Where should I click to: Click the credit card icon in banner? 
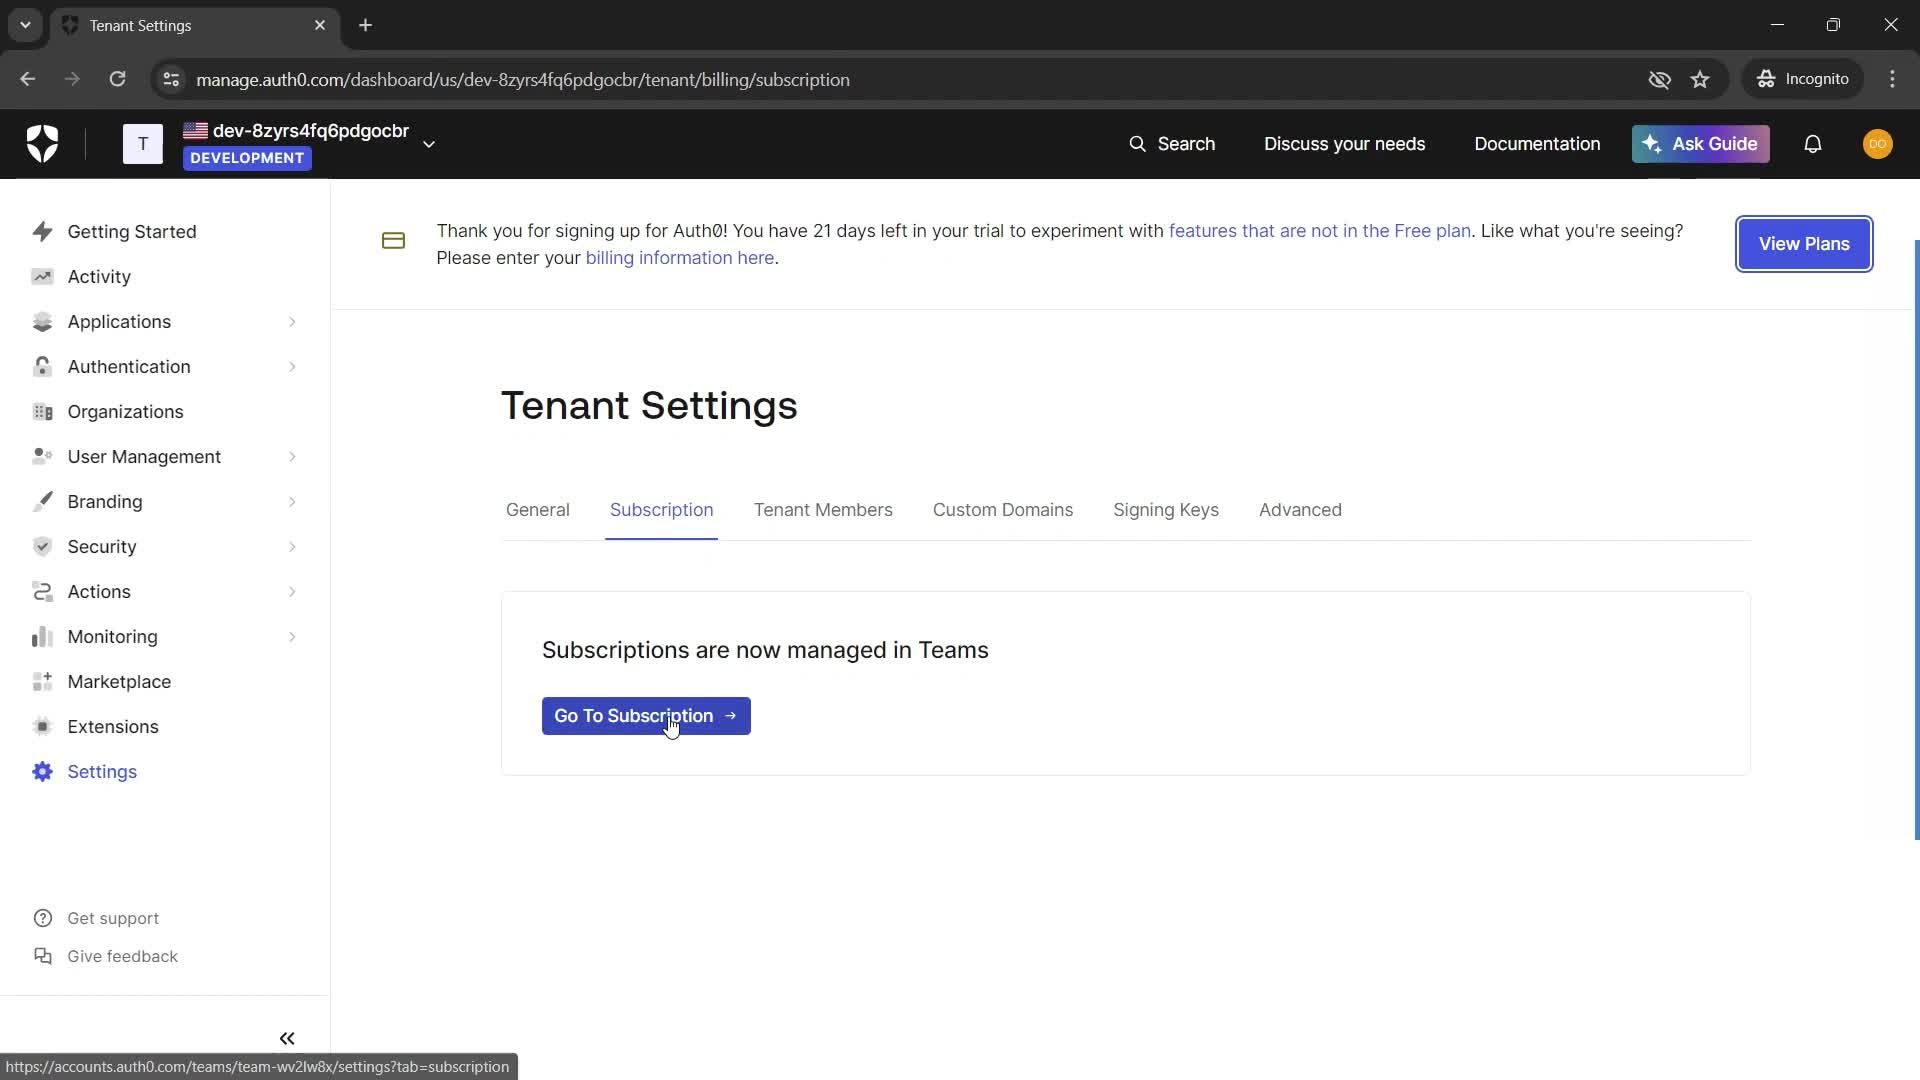pos(393,241)
